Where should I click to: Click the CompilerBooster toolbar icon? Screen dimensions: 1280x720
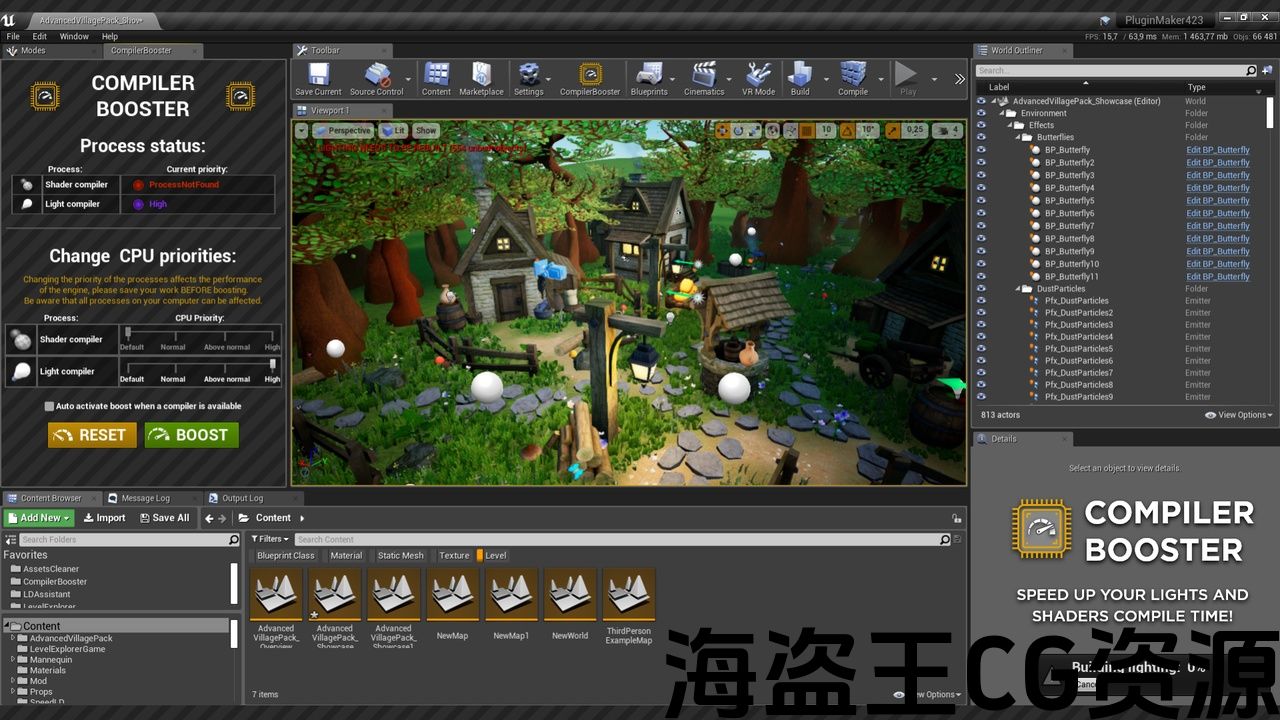click(x=590, y=76)
